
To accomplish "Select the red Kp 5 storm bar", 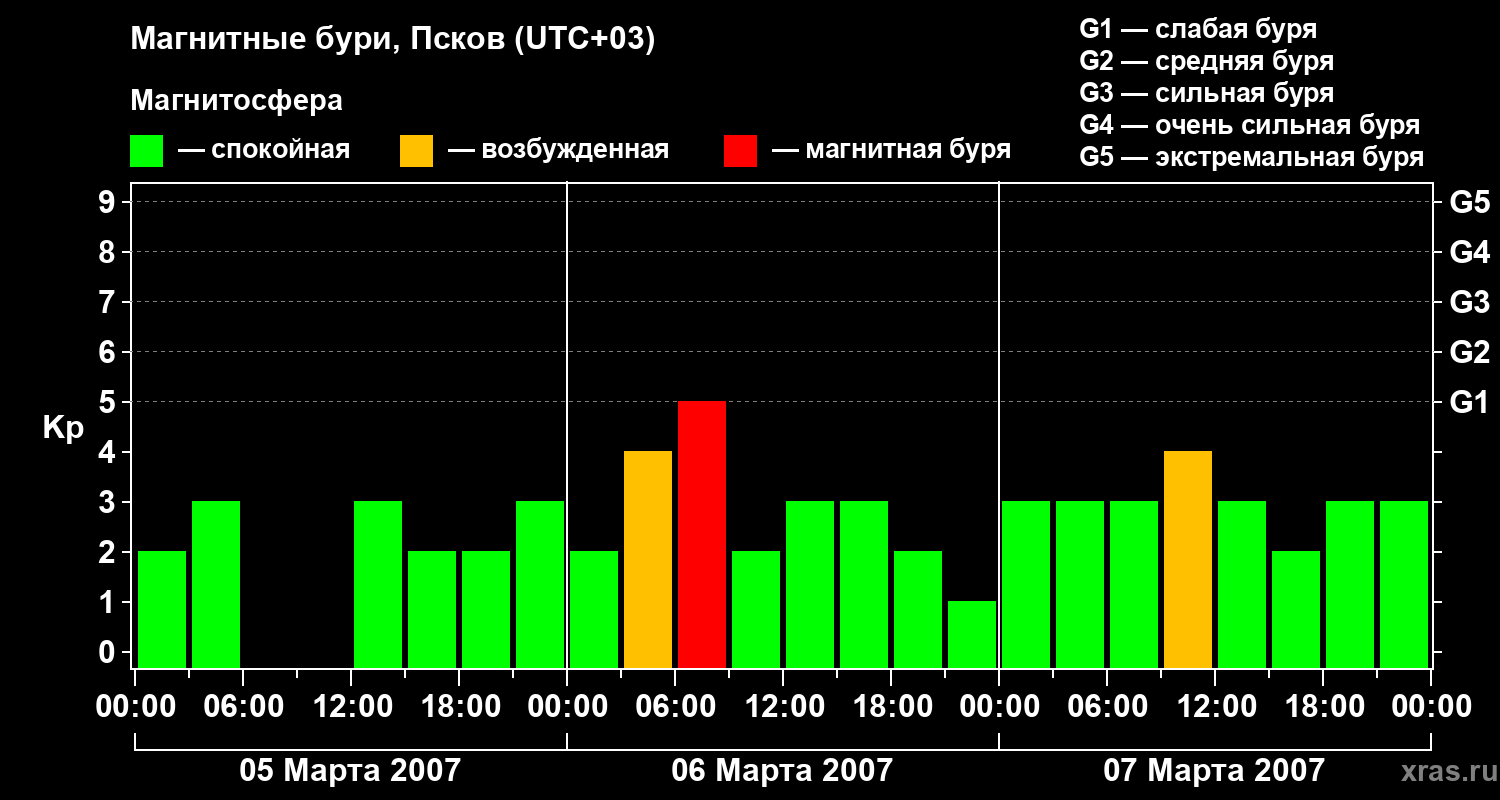I will (702, 534).
